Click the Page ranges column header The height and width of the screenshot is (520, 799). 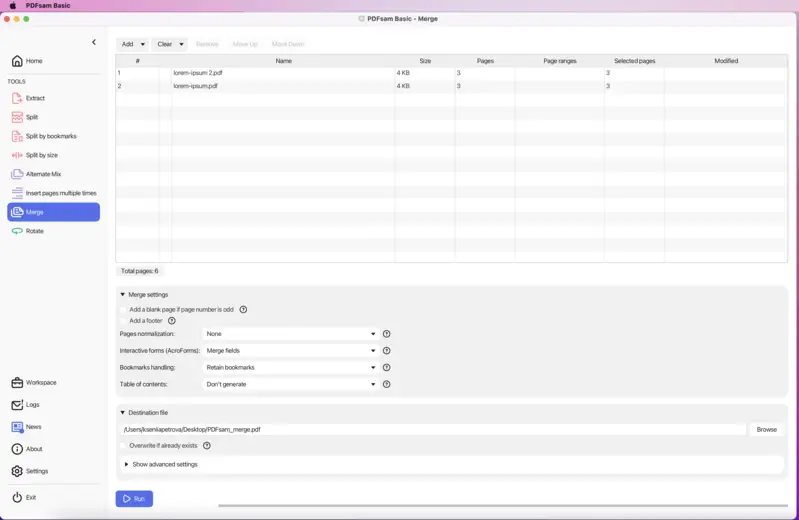click(x=560, y=61)
